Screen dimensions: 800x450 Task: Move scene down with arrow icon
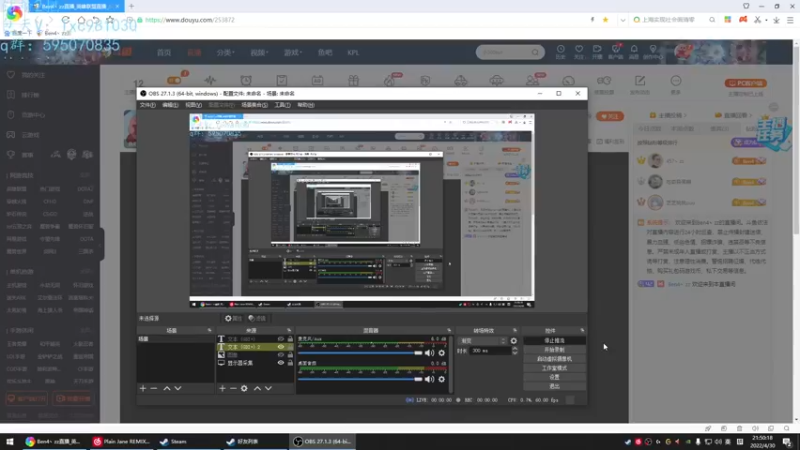(x=178, y=388)
